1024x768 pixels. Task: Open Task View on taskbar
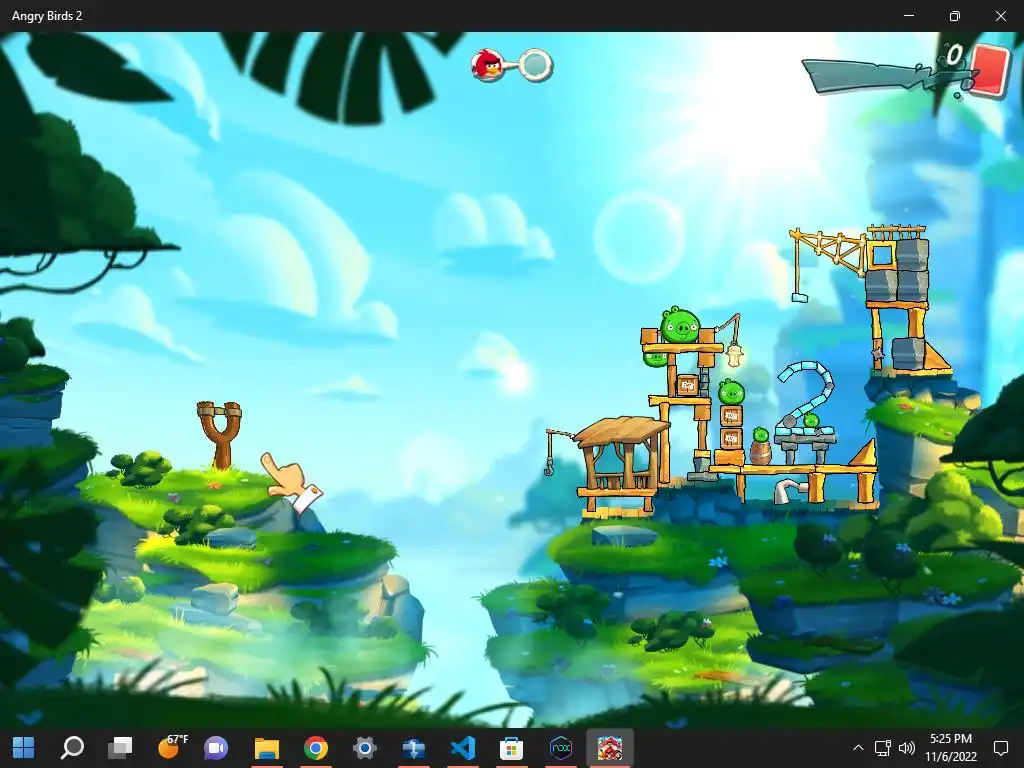pyautogui.click(x=120, y=748)
